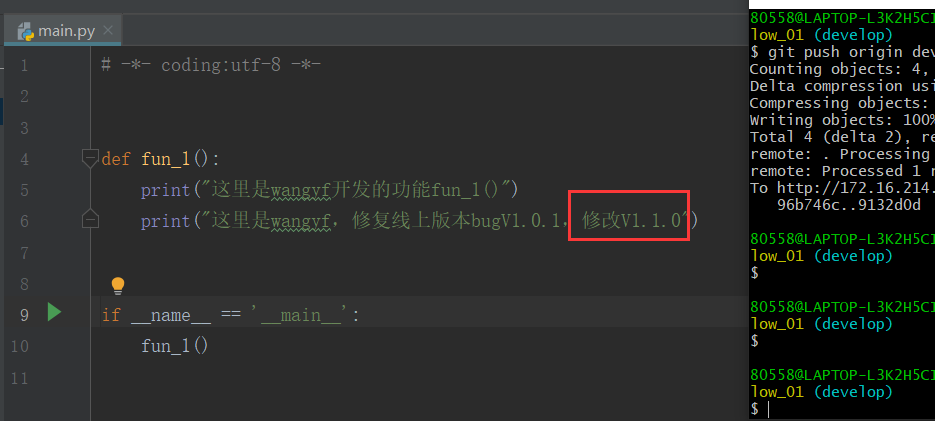Click __name__ variable on line 9
This screenshot has height=421, width=935.
[x=171, y=315]
